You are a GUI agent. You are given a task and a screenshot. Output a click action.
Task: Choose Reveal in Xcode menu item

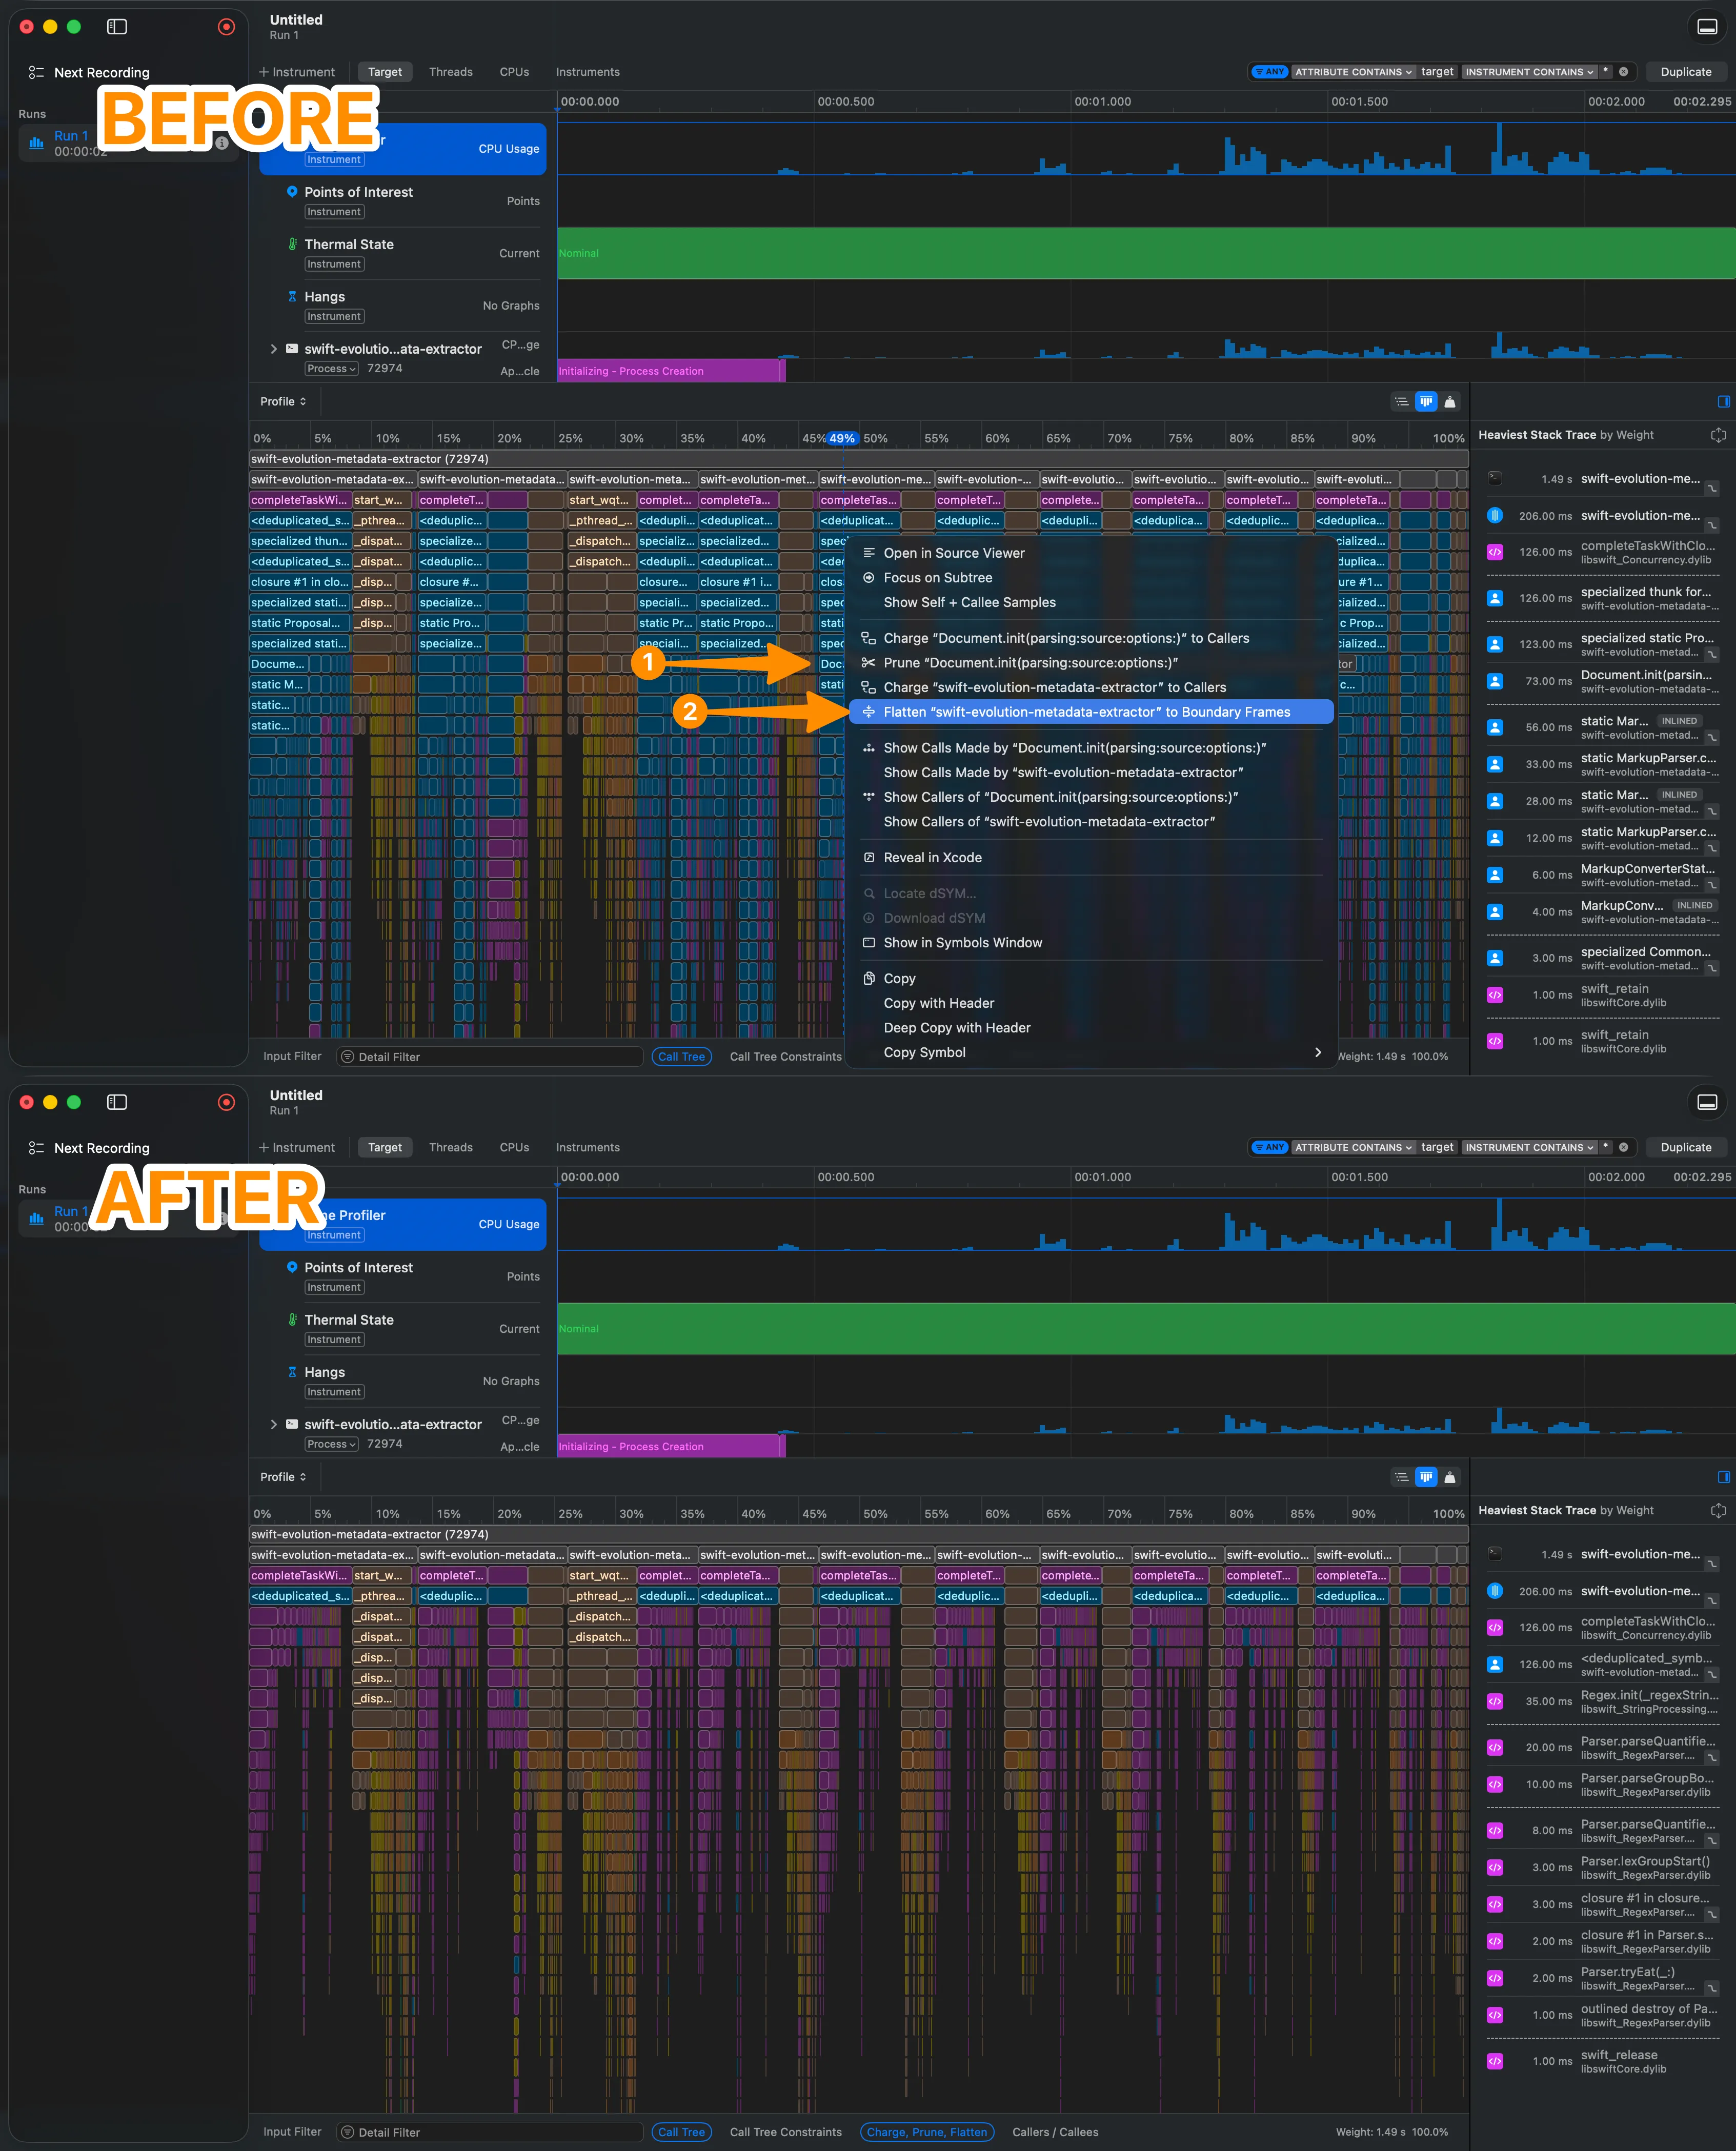pyautogui.click(x=1091, y=858)
